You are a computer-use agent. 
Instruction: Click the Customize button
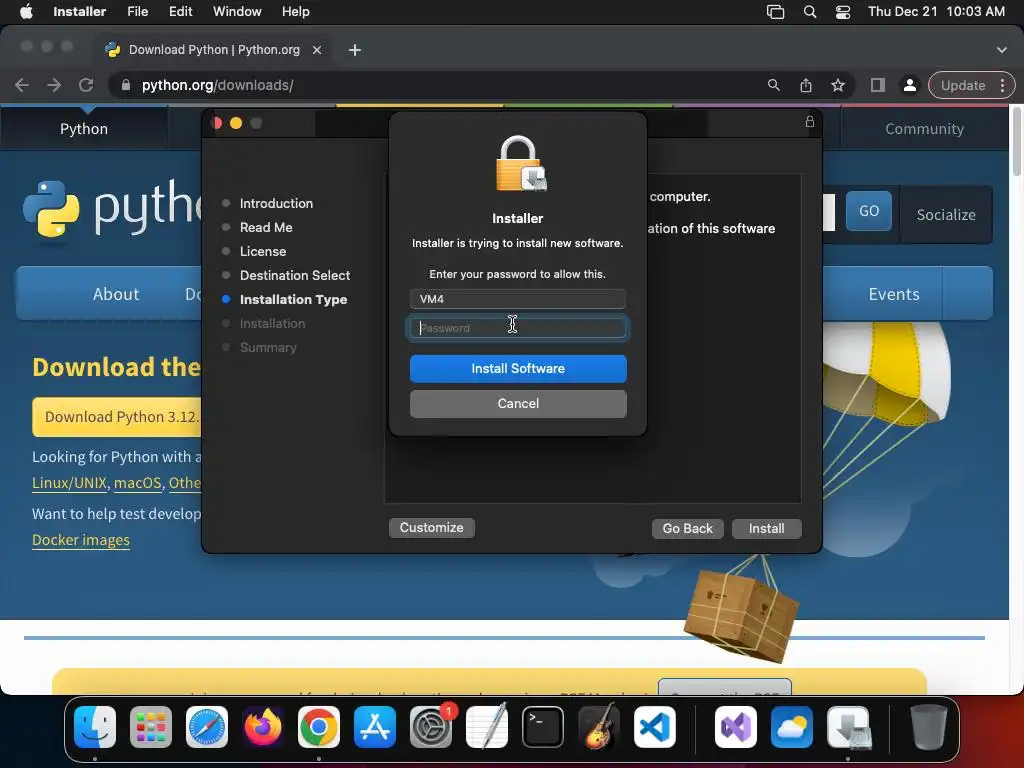click(x=432, y=528)
